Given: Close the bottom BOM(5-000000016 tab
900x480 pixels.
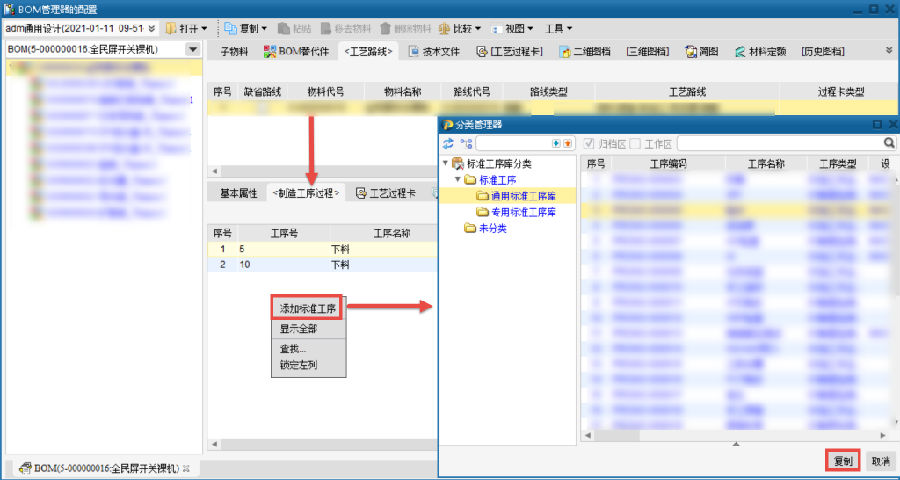Looking at the screenshot, I should click(186, 467).
